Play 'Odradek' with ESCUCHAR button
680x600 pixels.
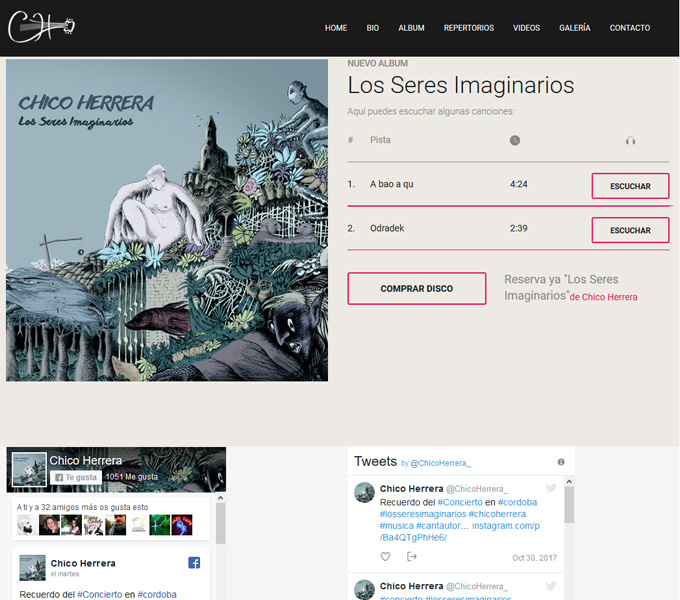631,230
